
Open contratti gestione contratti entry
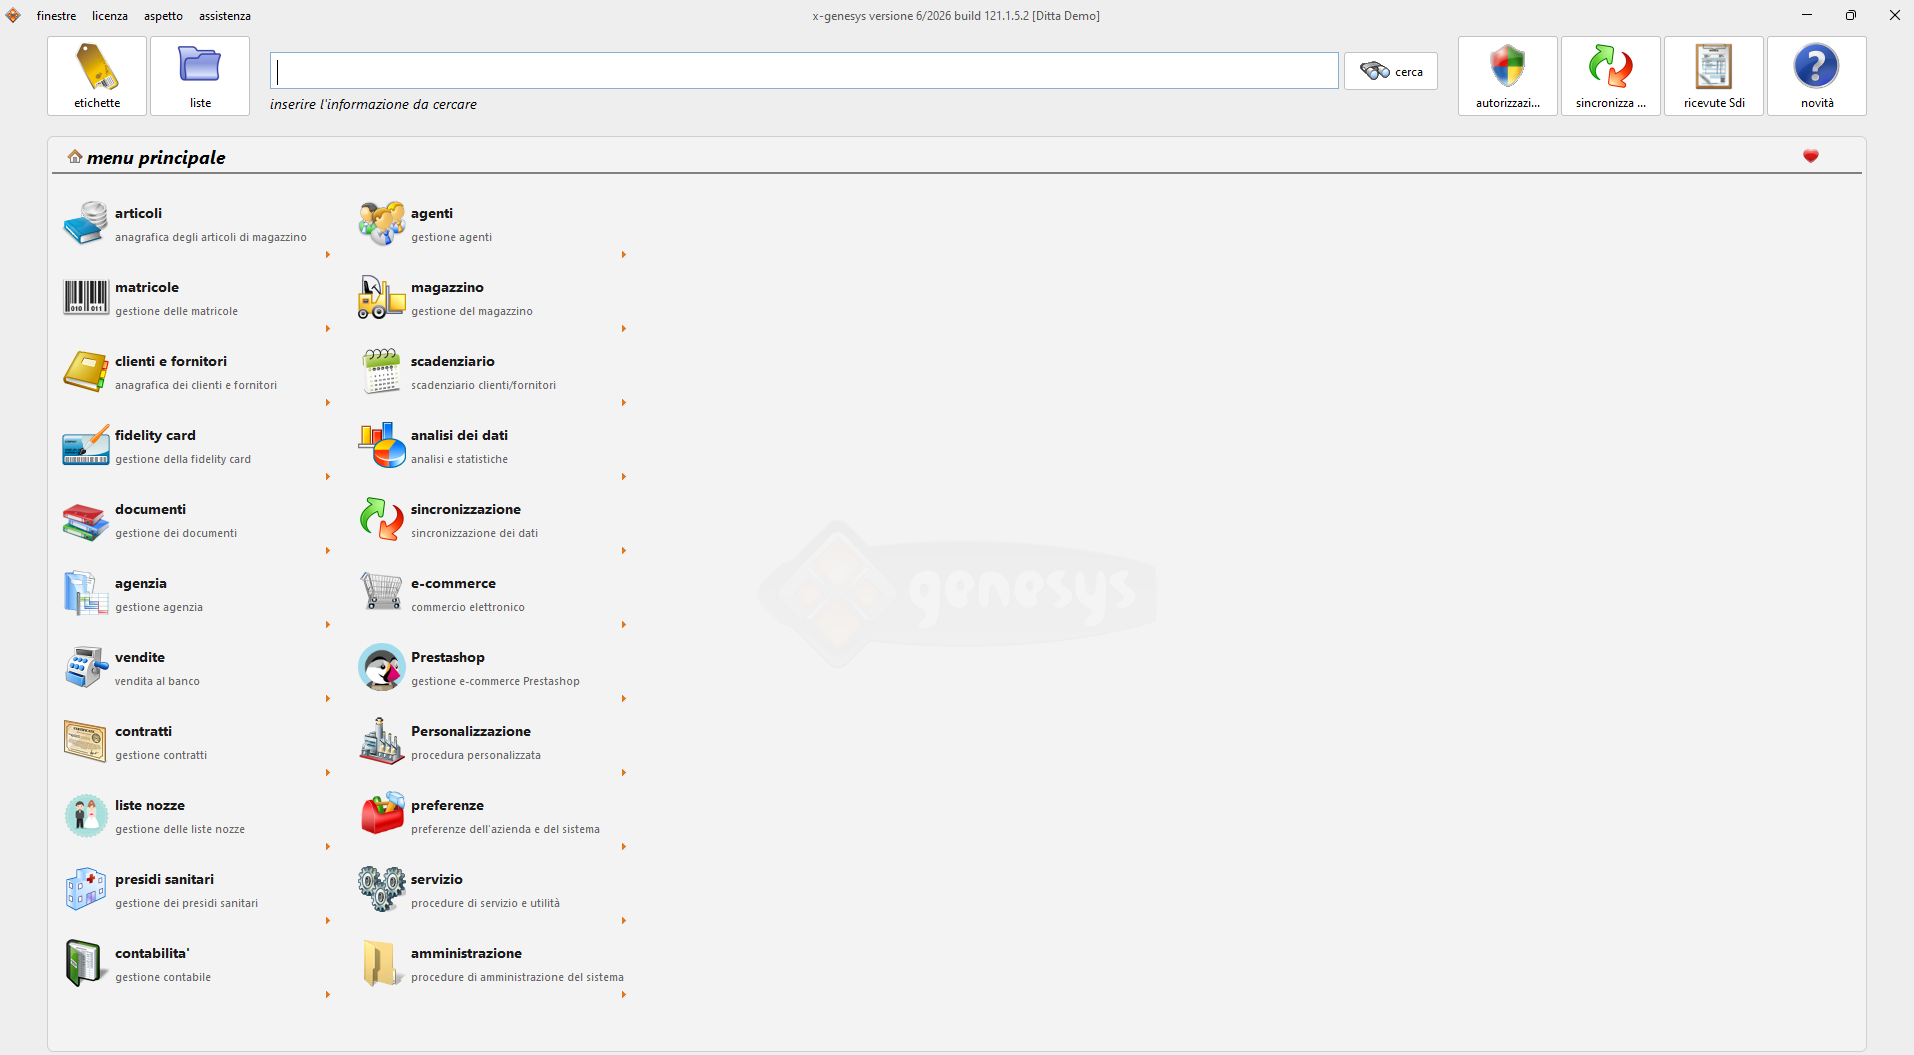pos(196,743)
